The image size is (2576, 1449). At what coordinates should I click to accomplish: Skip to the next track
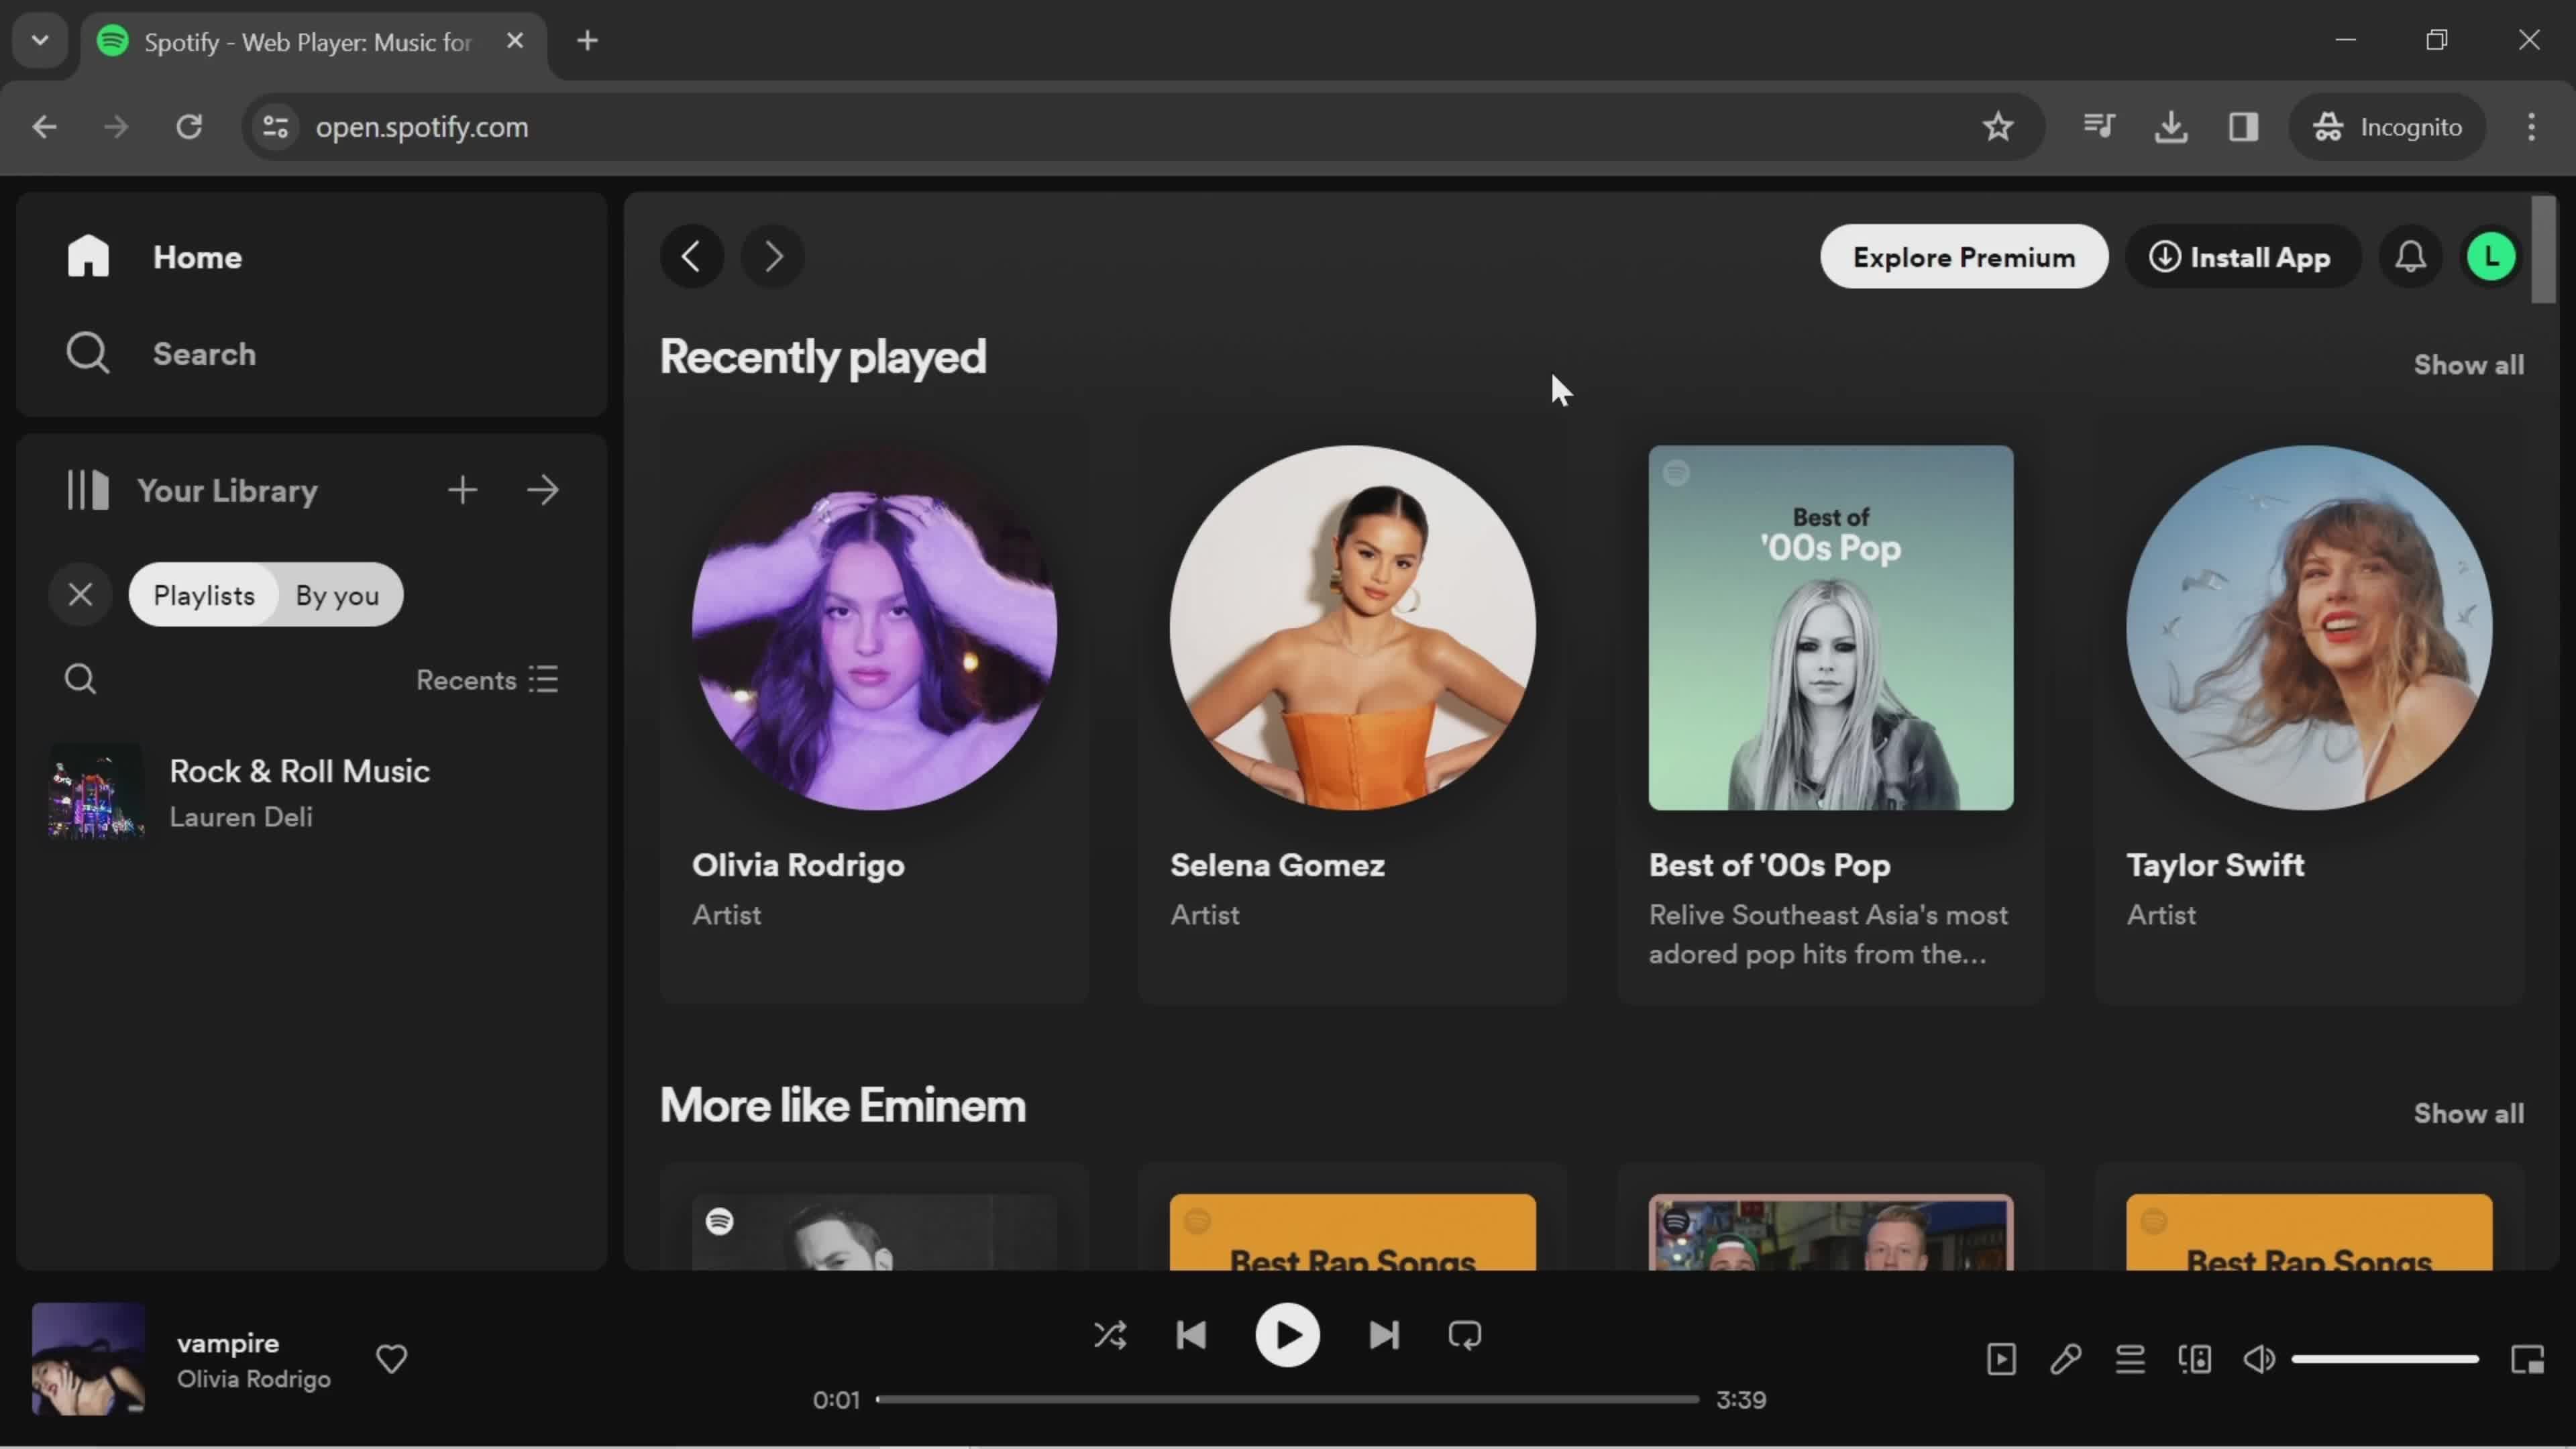(1384, 1336)
